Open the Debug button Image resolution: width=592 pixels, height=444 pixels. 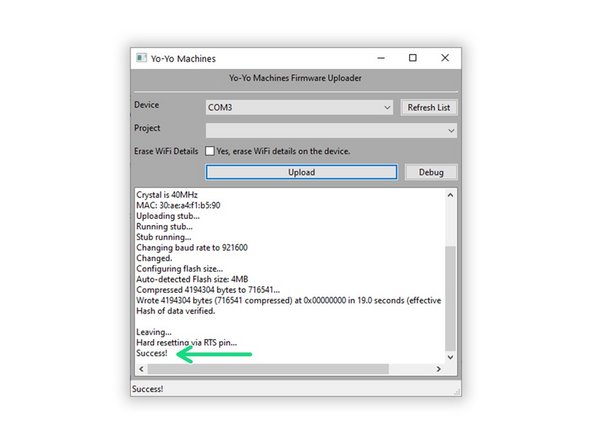pos(431,172)
